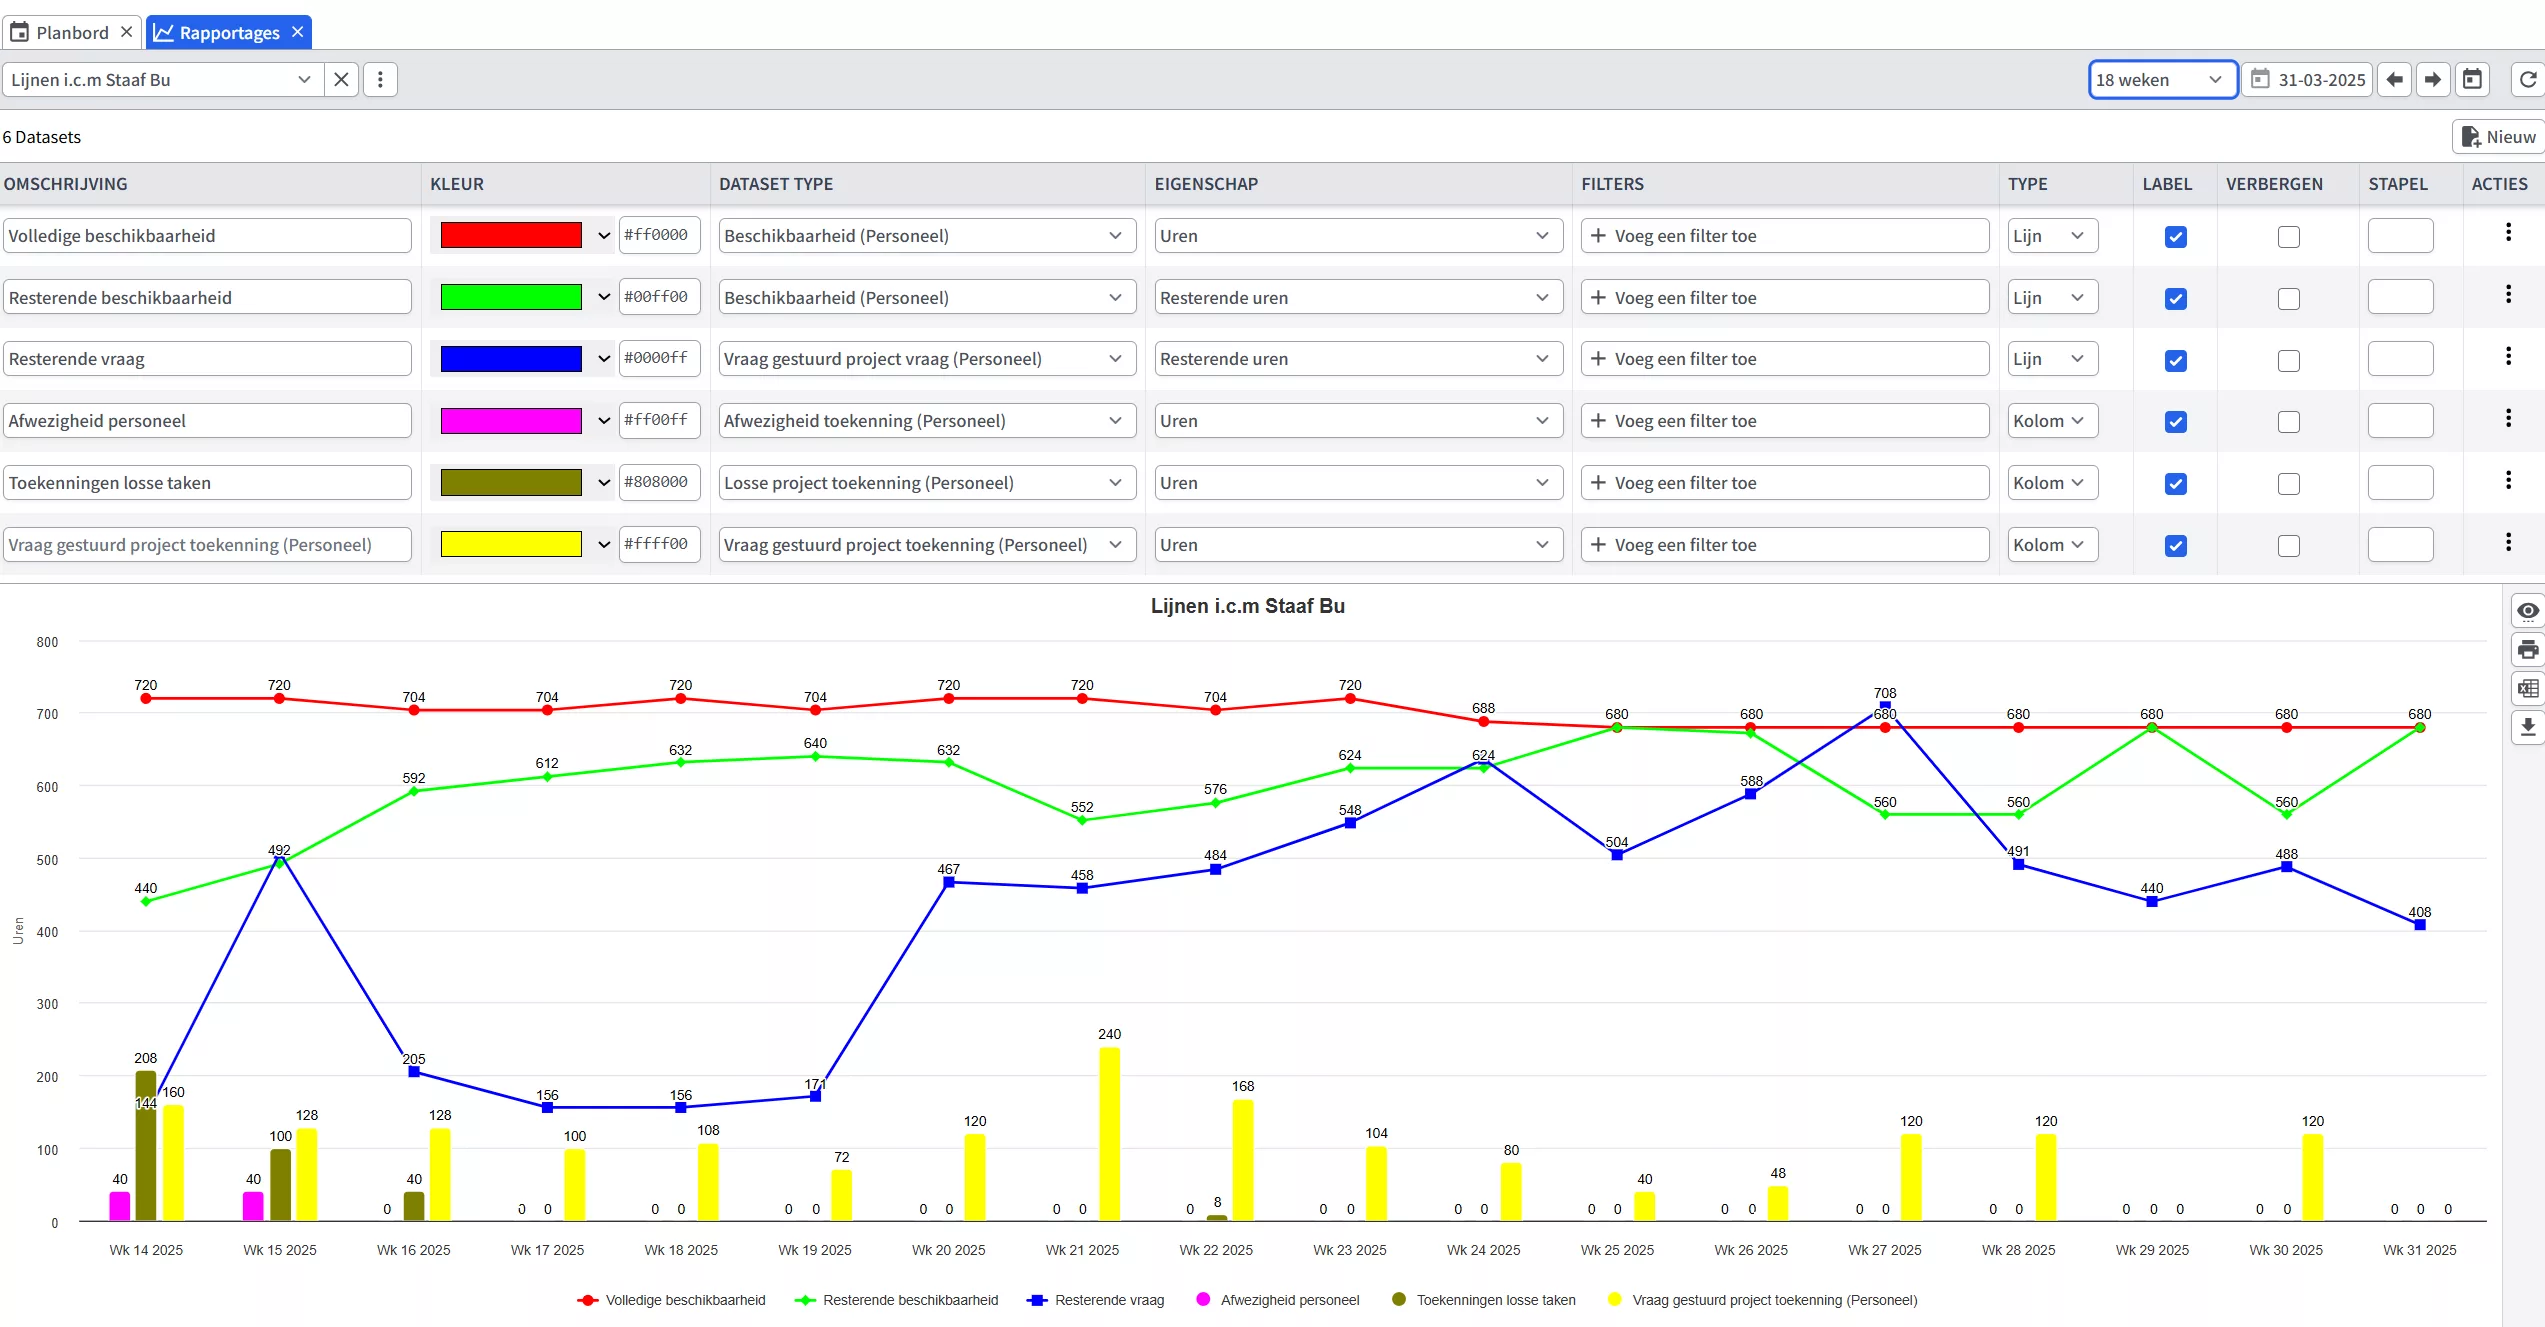The image size is (2545, 1327).
Task: Print the chart with printer icon
Action: (x=2527, y=650)
